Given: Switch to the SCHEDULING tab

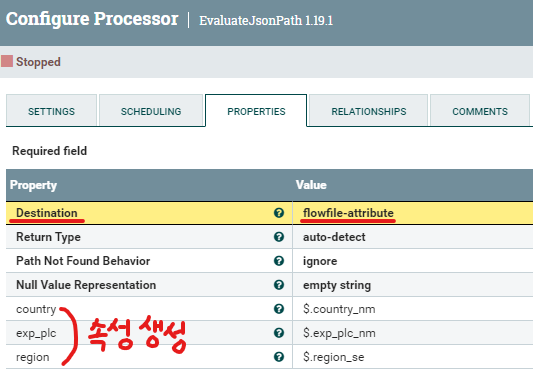Looking at the screenshot, I should pyautogui.click(x=151, y=111).
